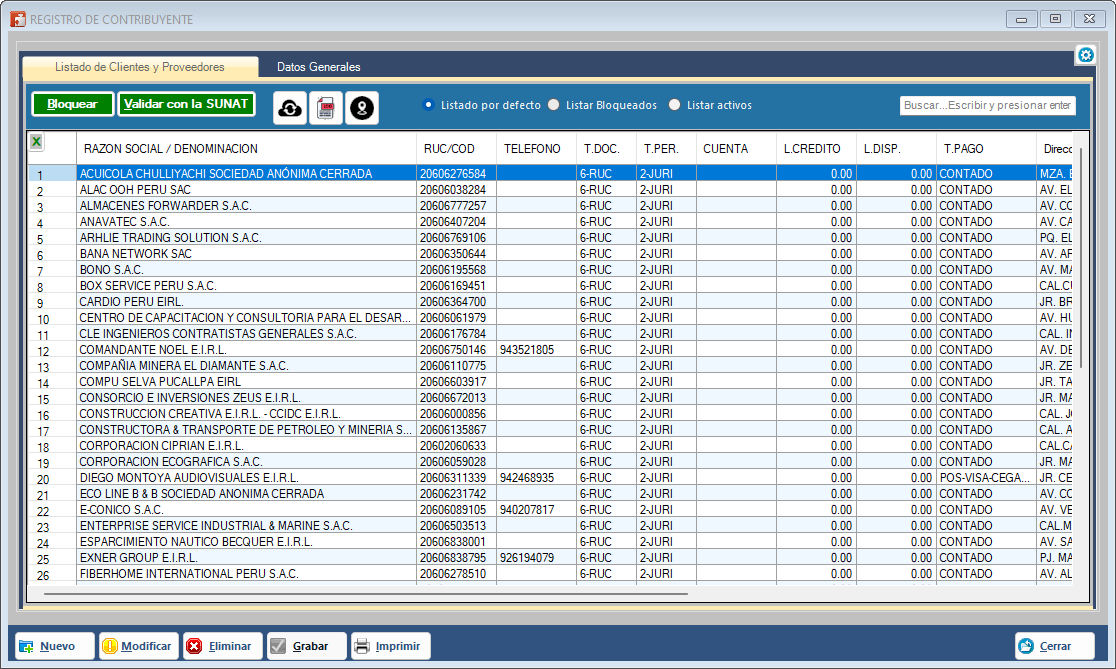Click the PDF document icon button
Screen dimensions: 1116x669
326,108
